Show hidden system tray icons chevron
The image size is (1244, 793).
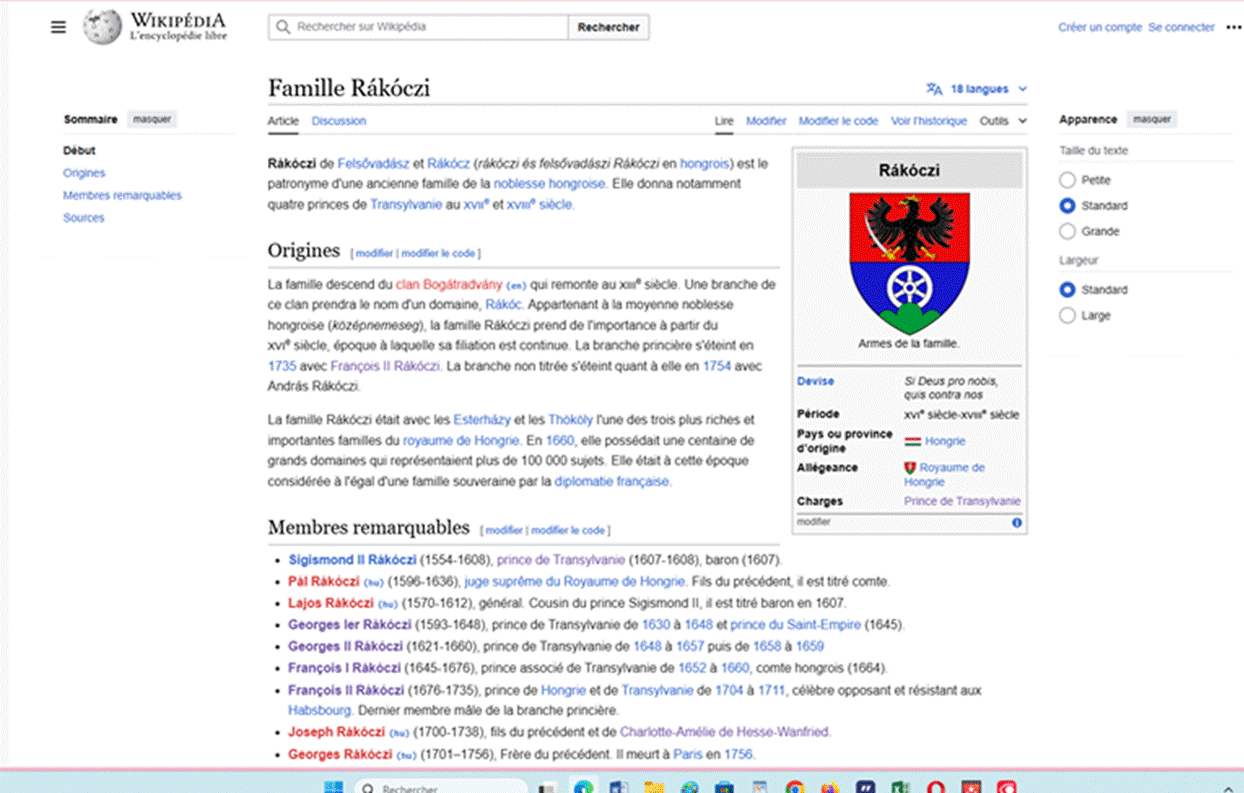(1228, 788)
